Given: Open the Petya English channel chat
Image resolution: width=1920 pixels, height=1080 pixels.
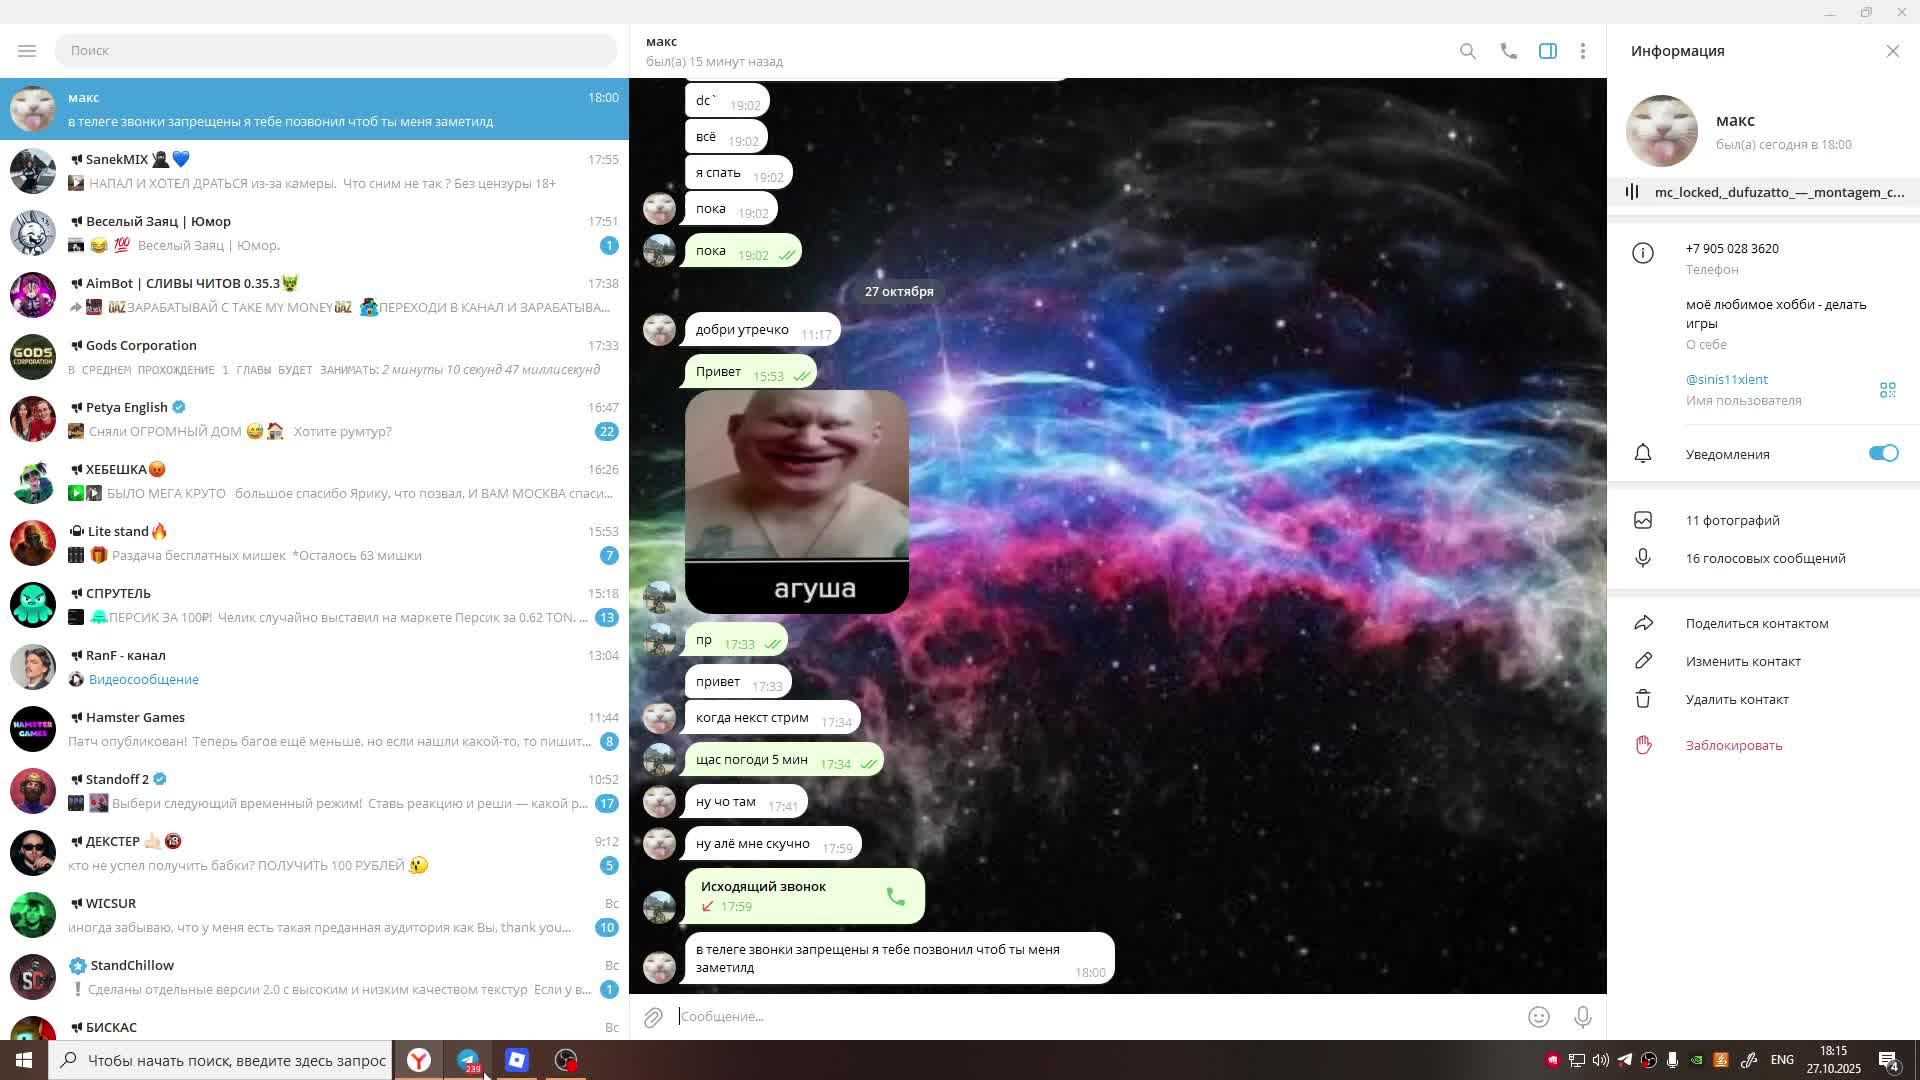Looking at the screenshot, I should pos(314,419).
